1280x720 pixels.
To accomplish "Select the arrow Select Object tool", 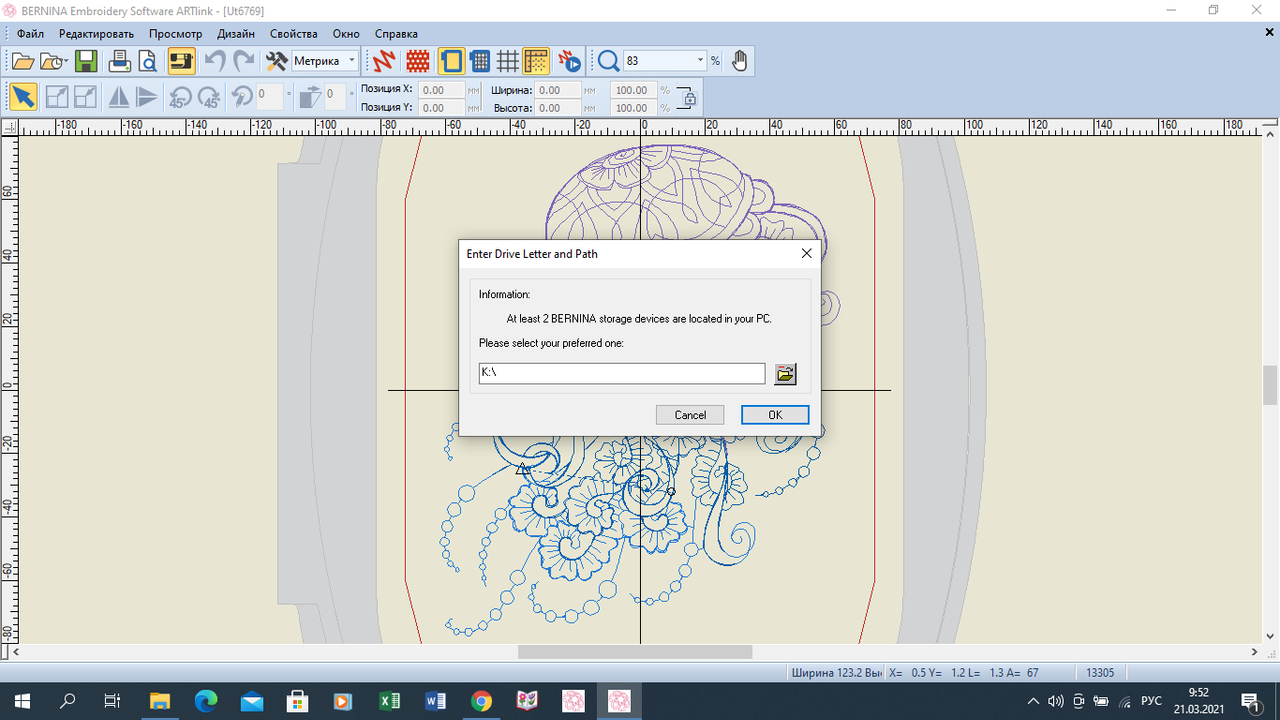I will click(23, 97).
